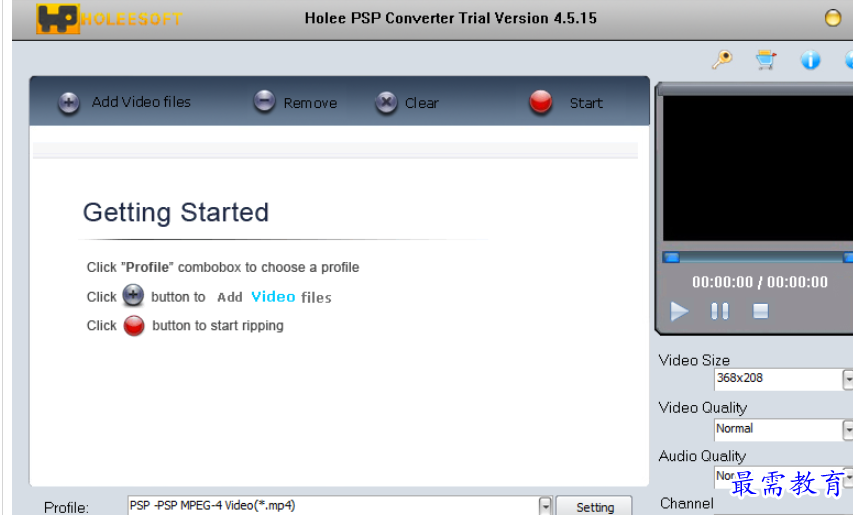The height and width of the screenshot is (515, 853).
Task: Play the preview video
Action: tap(679, 311)
